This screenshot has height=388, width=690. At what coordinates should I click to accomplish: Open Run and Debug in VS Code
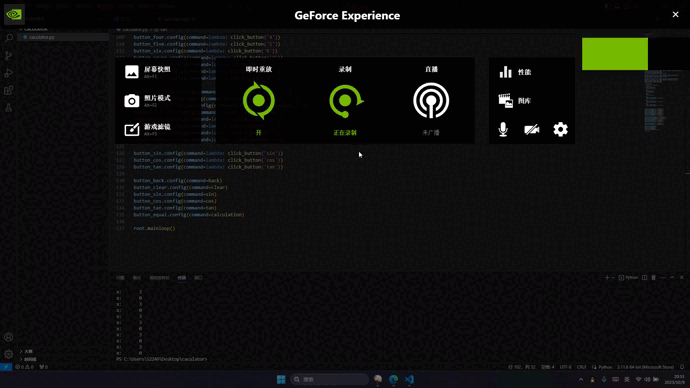8,73
